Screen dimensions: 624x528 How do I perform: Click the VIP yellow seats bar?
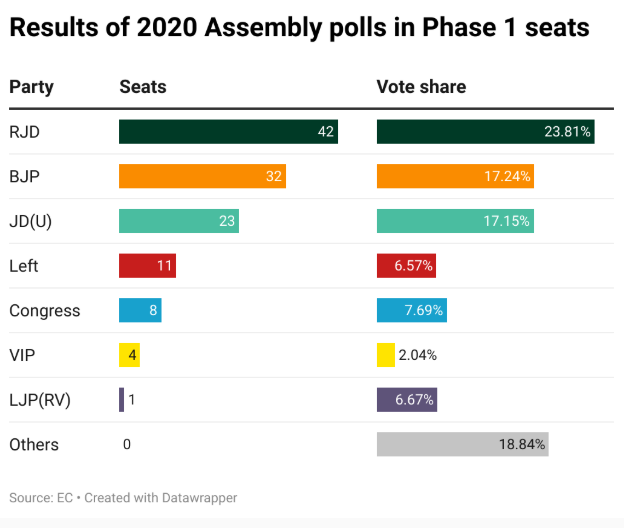[129, 355]
